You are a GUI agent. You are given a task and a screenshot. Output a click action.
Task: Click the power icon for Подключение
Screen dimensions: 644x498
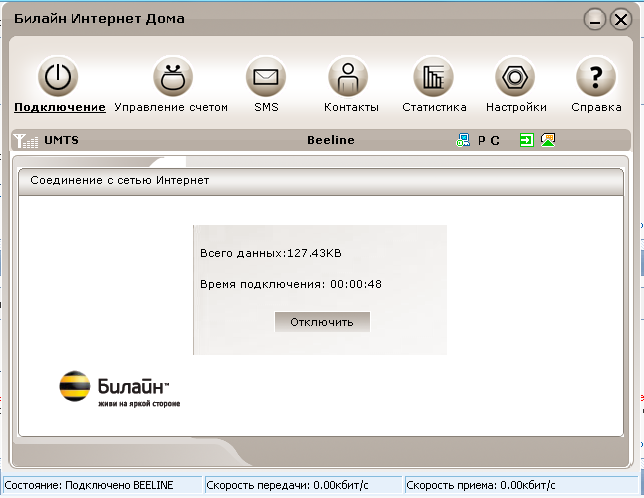click(x=59, y=76)
